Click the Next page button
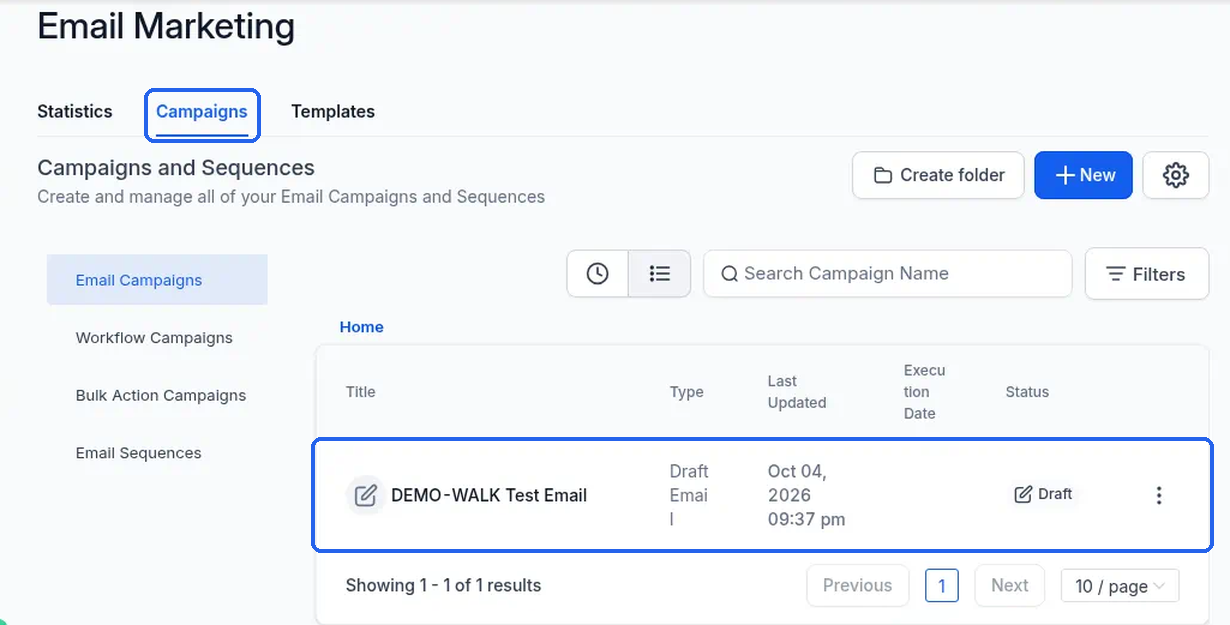Screen dimensions: 1230x625 (1010, 586)
